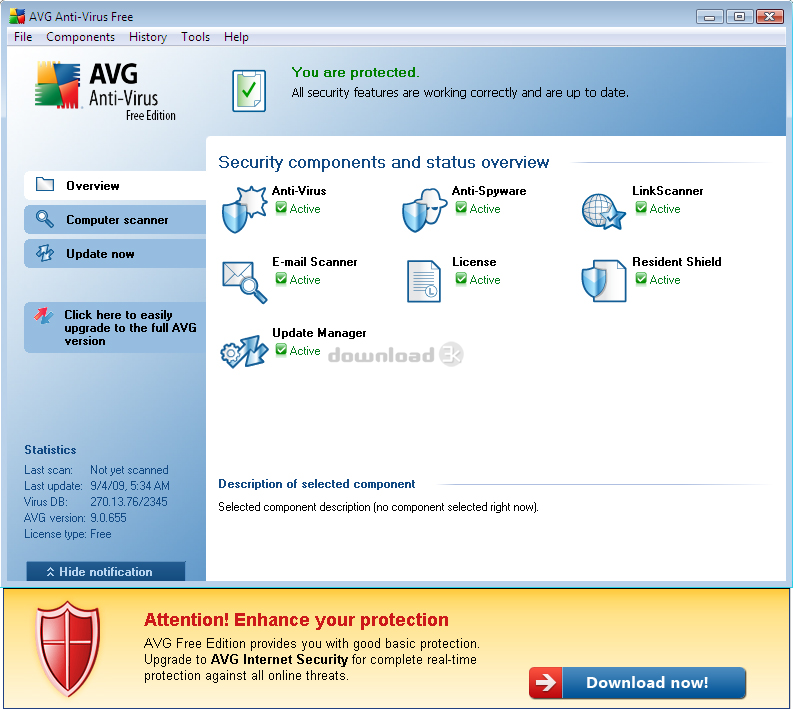Viewport: 793px width, 709px height.
Task: Click the LinkScanner Active green check mark
Action: coord(641,208)
